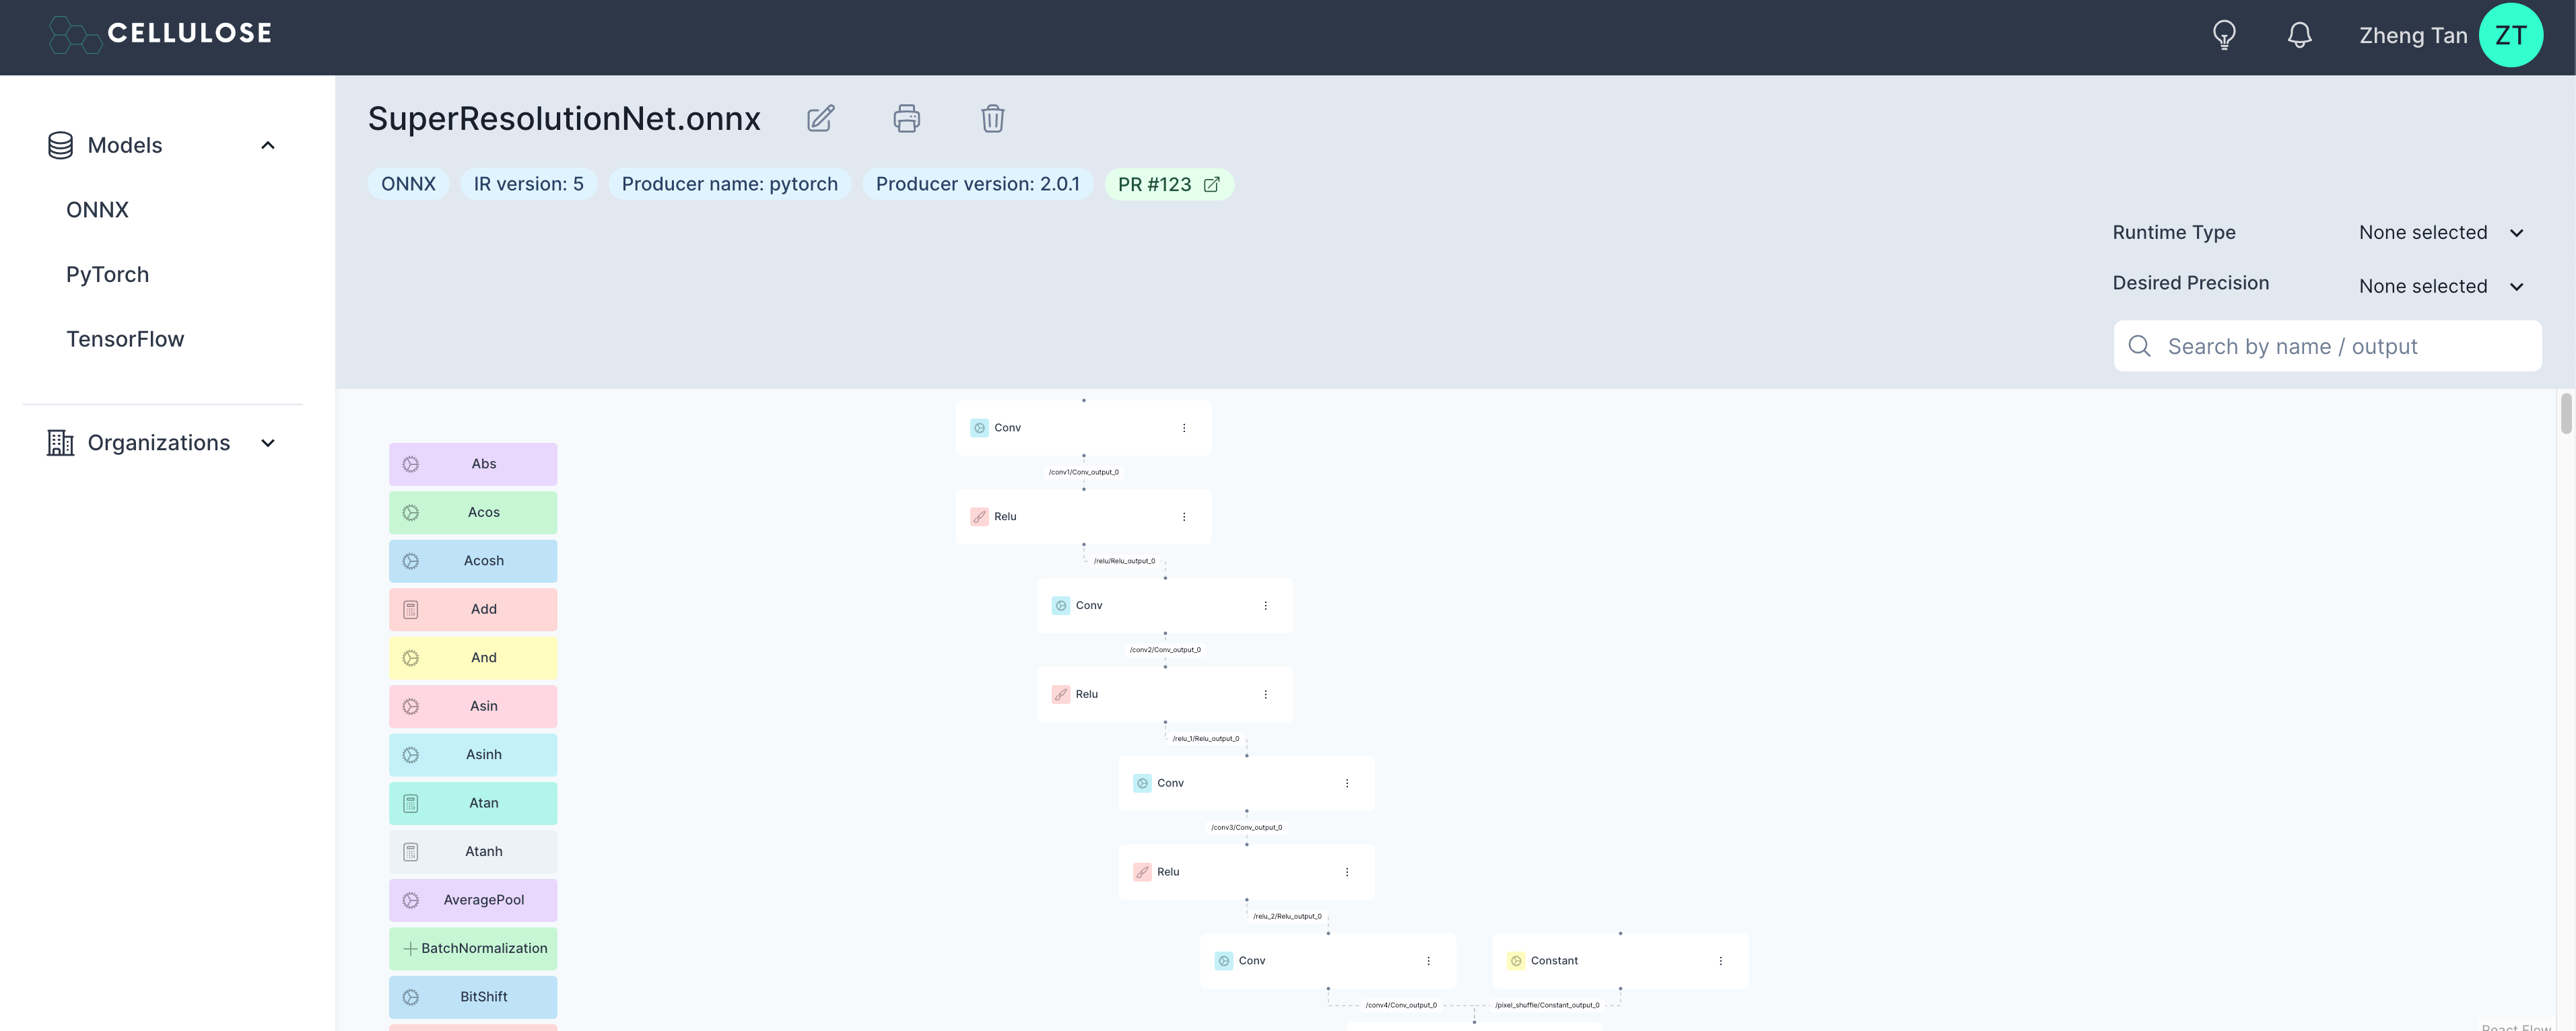This screenshot has height=1031, width=2576.
Task: Open the notifications bell
Action: point(2300,35)
